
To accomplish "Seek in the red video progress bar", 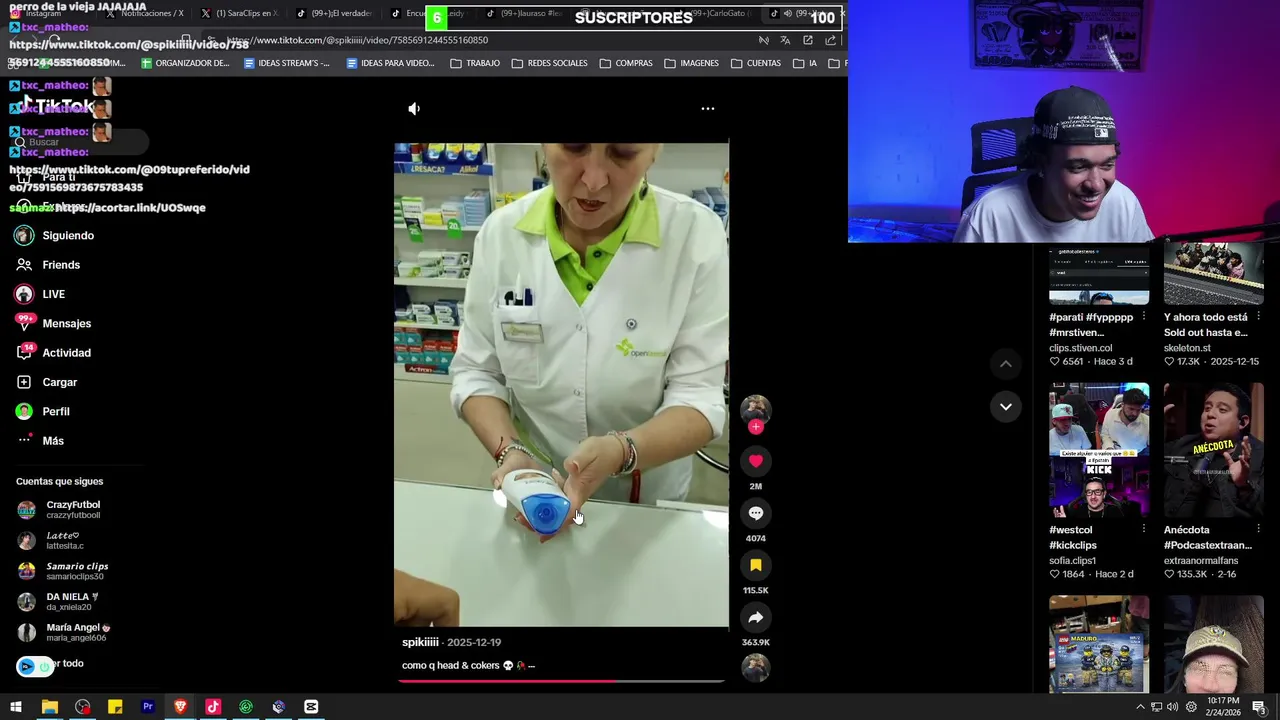I will pyautogui.click(x=561, y=681).
